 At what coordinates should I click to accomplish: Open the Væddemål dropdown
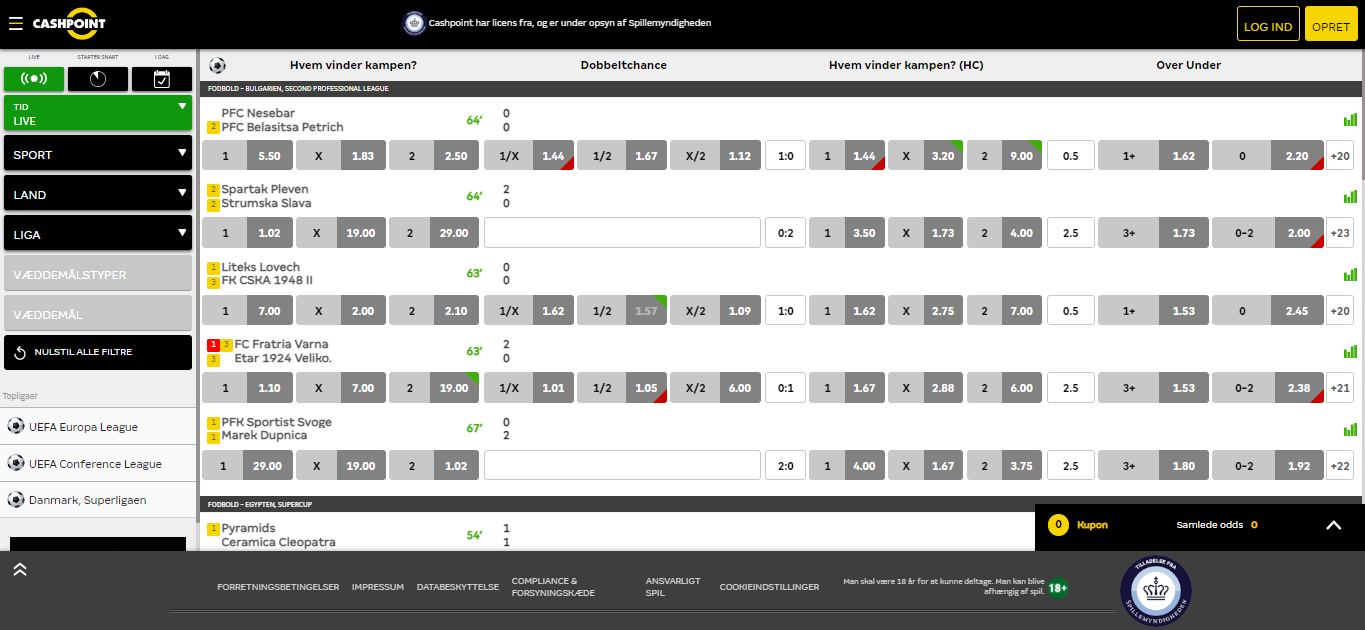98,314
